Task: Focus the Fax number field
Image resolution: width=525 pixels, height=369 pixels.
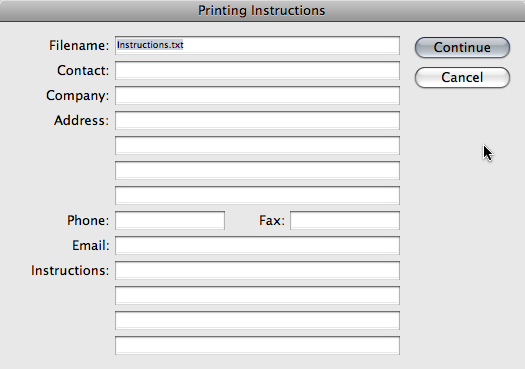Action: [x=345, y=220]
